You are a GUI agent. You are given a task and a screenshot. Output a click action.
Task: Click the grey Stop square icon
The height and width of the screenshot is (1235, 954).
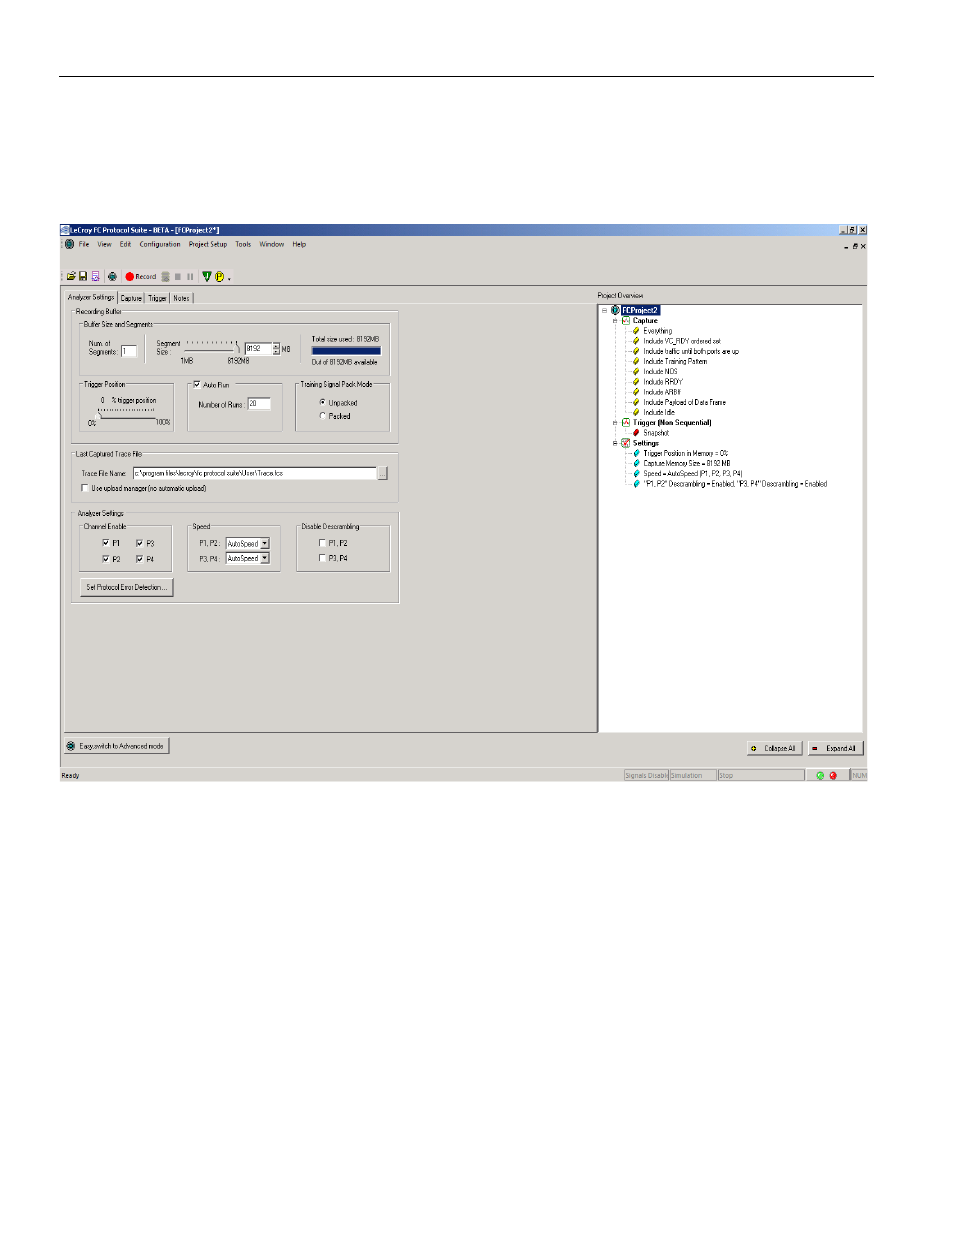[x=178, y=277]
